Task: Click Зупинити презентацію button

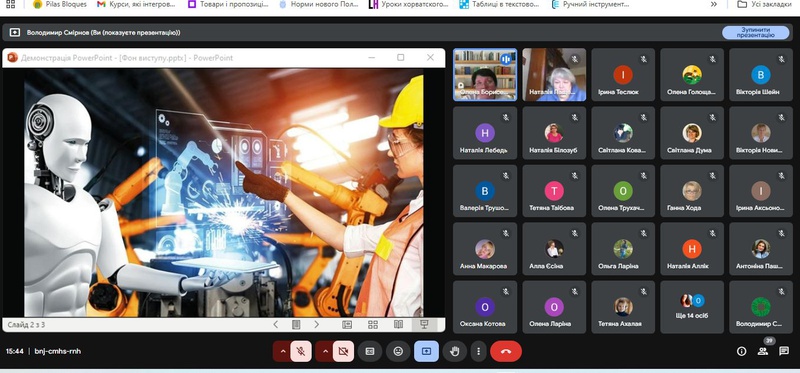Action: 756,33
